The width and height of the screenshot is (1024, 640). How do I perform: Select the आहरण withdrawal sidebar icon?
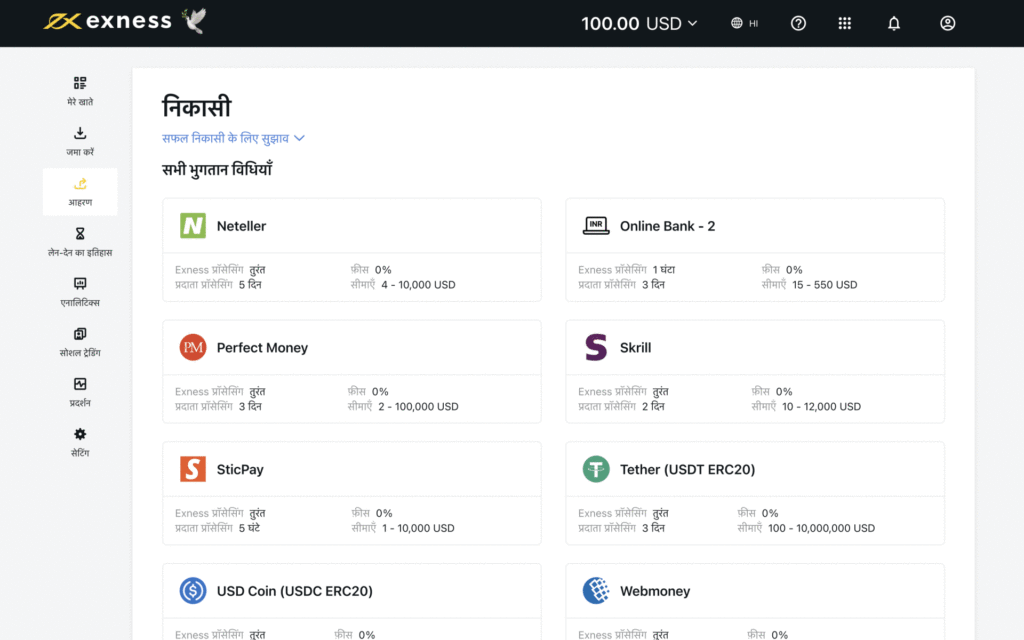80,184
